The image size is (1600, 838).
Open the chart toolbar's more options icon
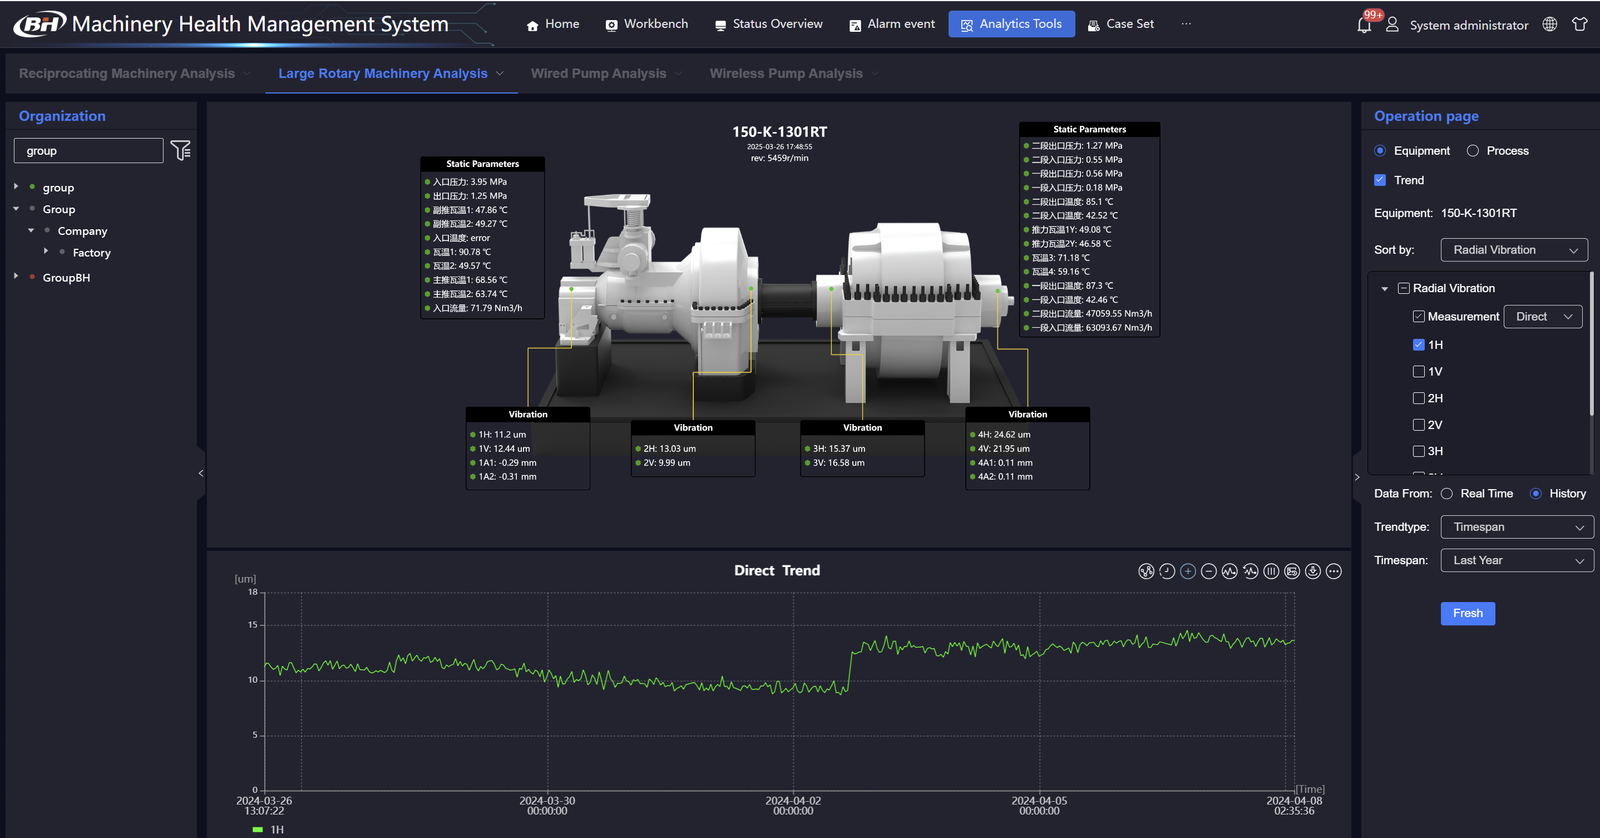[x=1334, y=571]
